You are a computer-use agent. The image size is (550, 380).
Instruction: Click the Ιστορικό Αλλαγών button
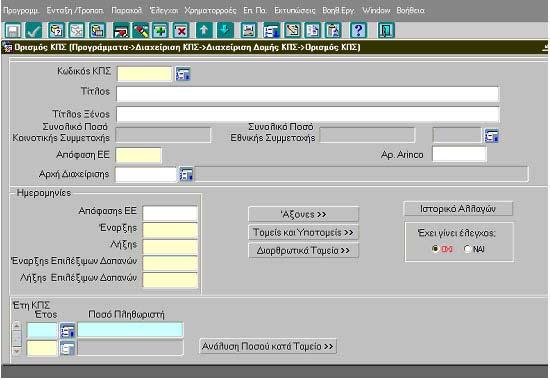tap(458, 209)
